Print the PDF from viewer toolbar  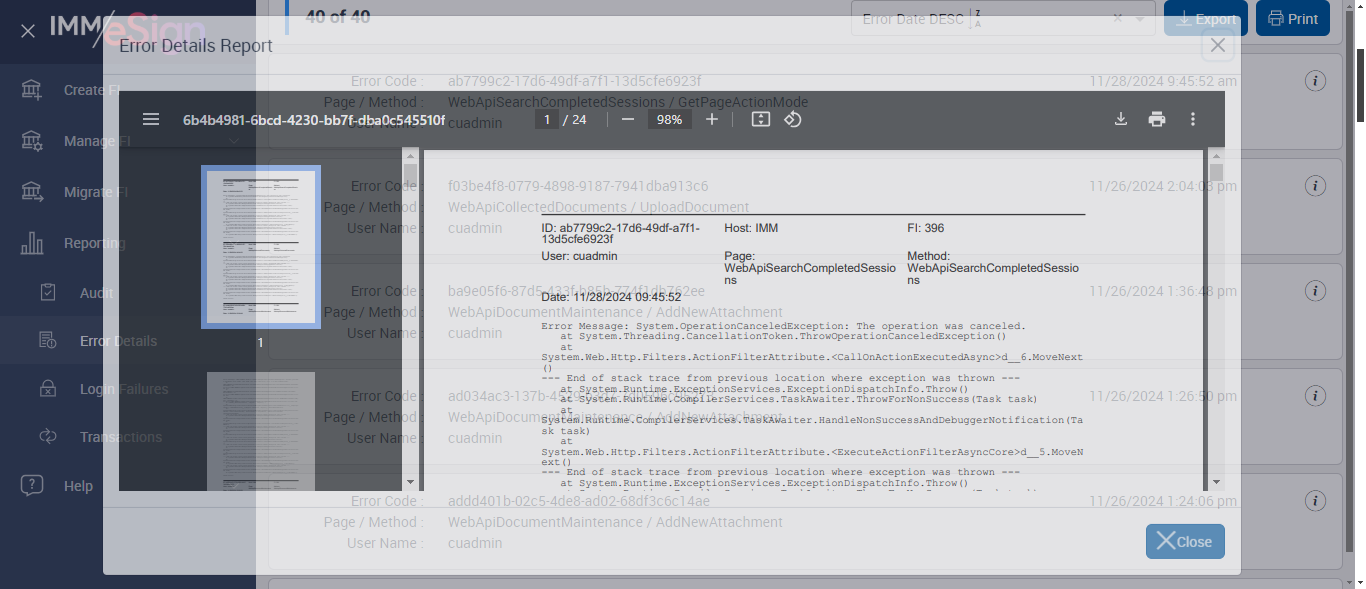point(1157,119)
